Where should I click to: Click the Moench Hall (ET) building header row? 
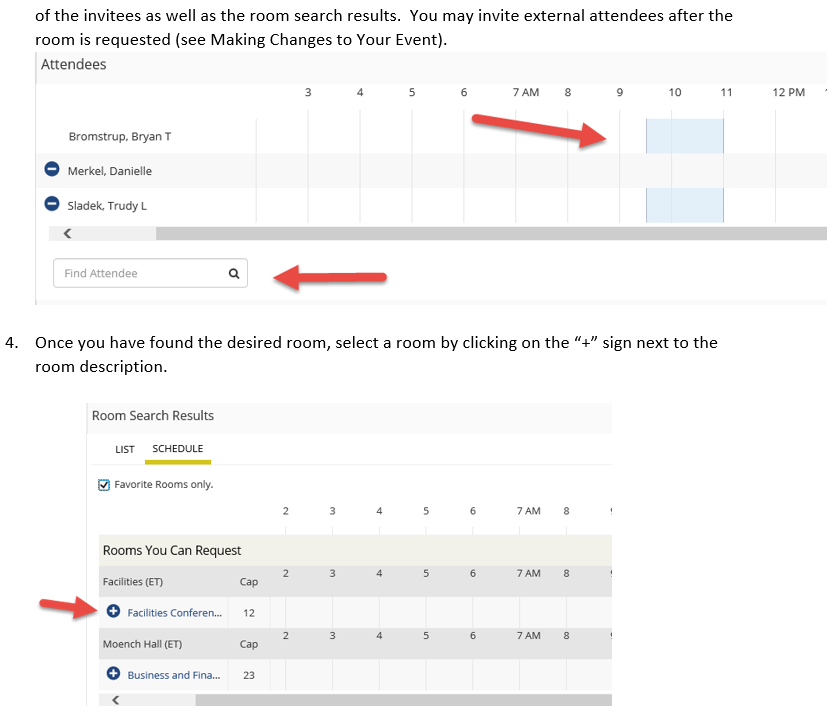[355, 643]
